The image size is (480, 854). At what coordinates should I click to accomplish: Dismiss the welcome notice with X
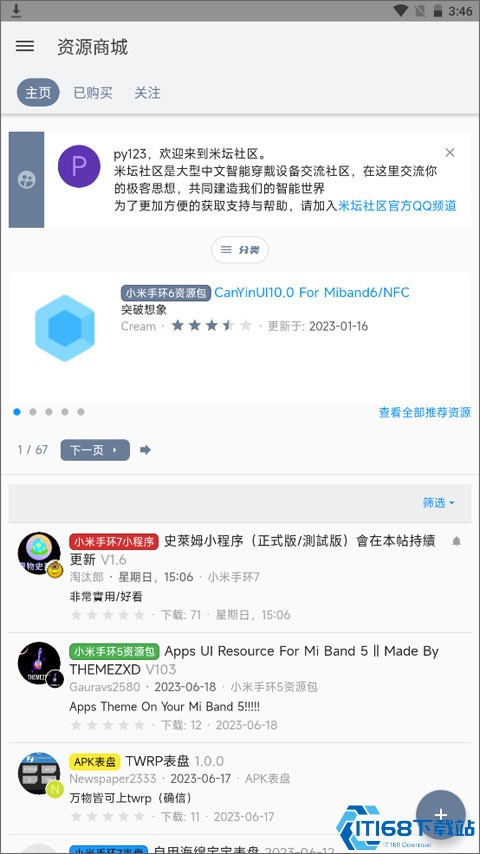coord(449,152)
